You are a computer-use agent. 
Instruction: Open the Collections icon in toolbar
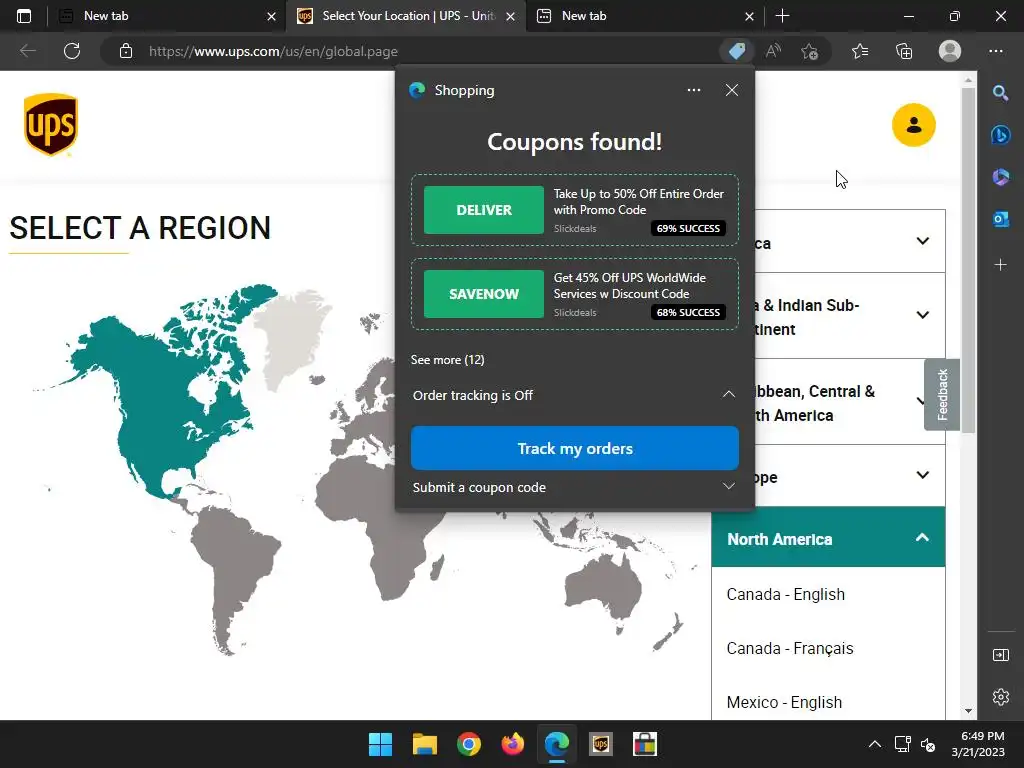(904, 51)
